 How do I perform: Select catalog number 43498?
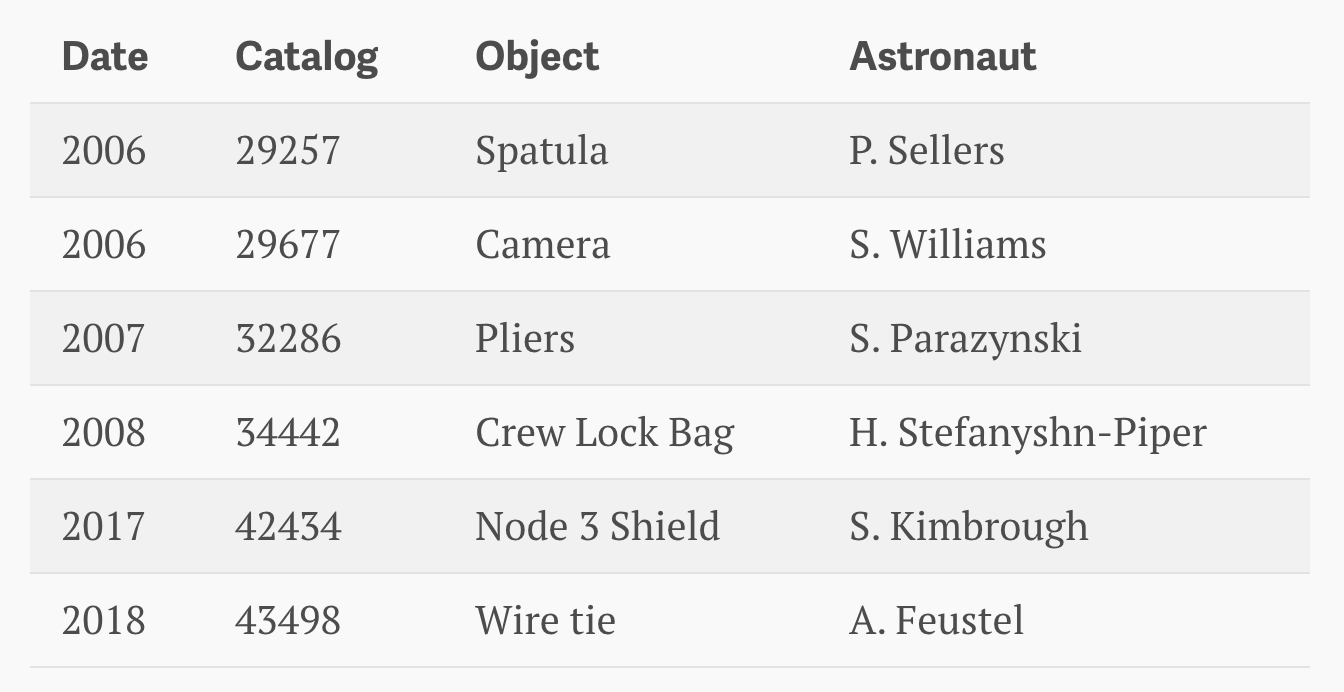tap(288, 621)
